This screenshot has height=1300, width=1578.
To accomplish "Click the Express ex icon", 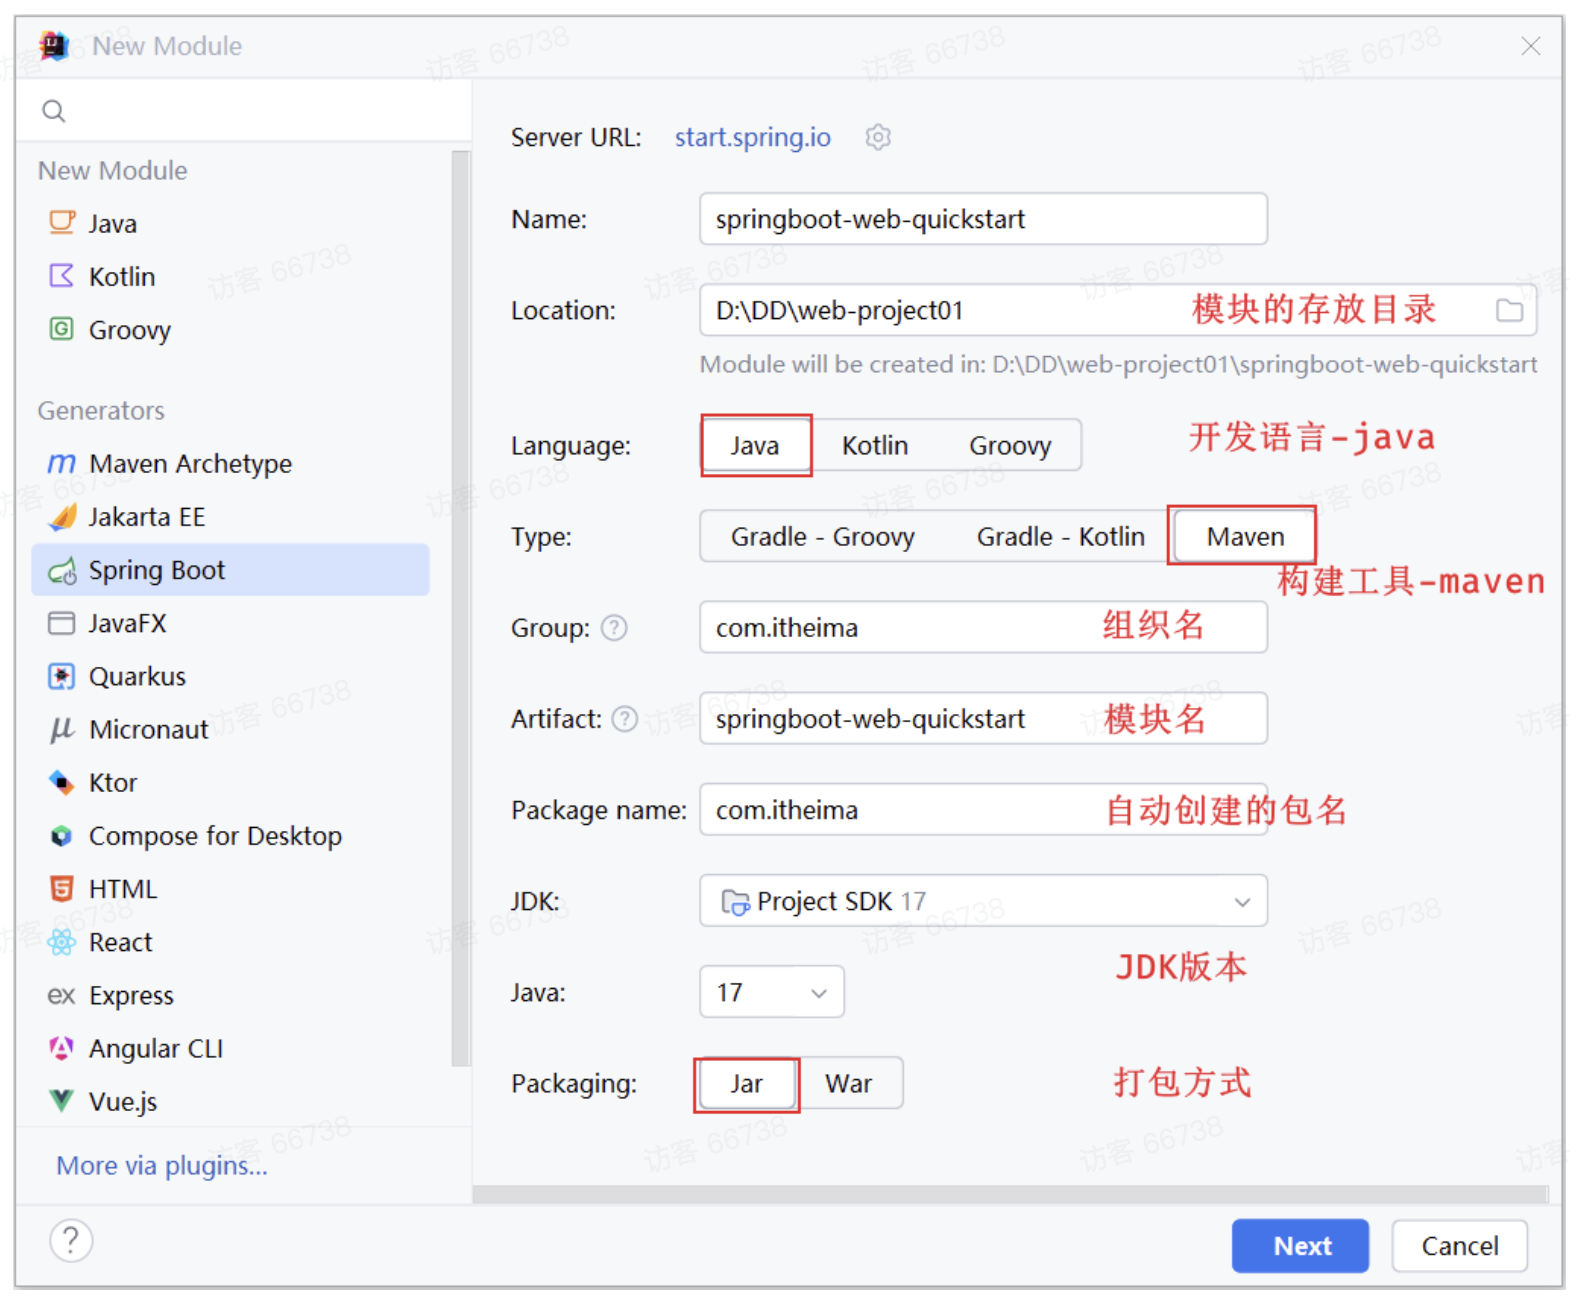I will coord(62,995).
